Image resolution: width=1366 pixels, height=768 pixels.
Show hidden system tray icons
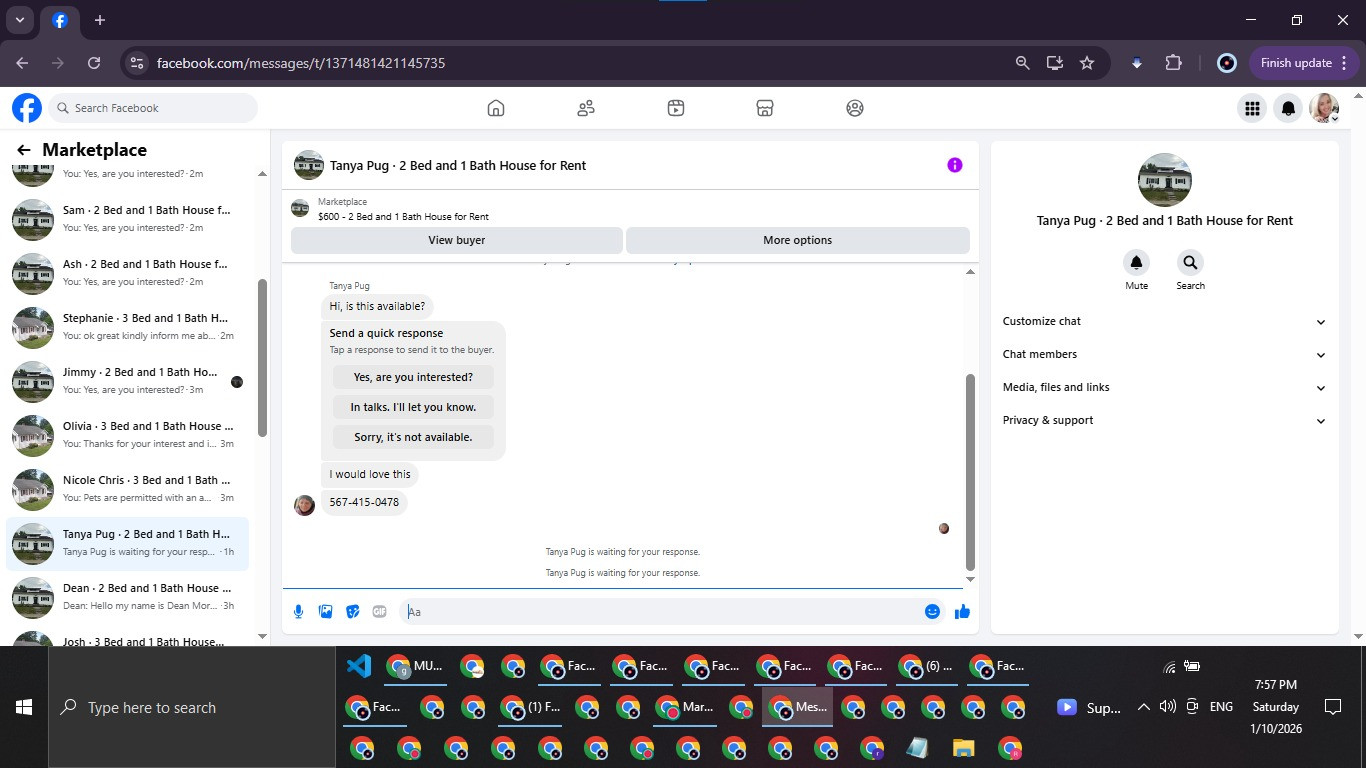click(x=1143, y=707)
